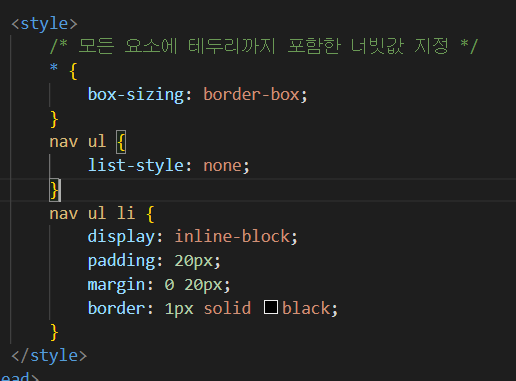Select the 'border-box' value
The image size is (516, 381).
251,94
